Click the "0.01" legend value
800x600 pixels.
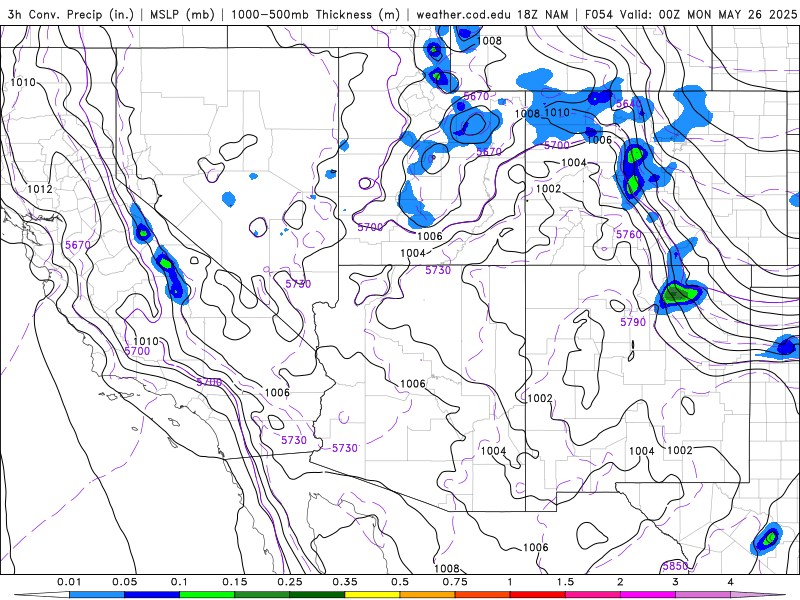coord(69,582)
